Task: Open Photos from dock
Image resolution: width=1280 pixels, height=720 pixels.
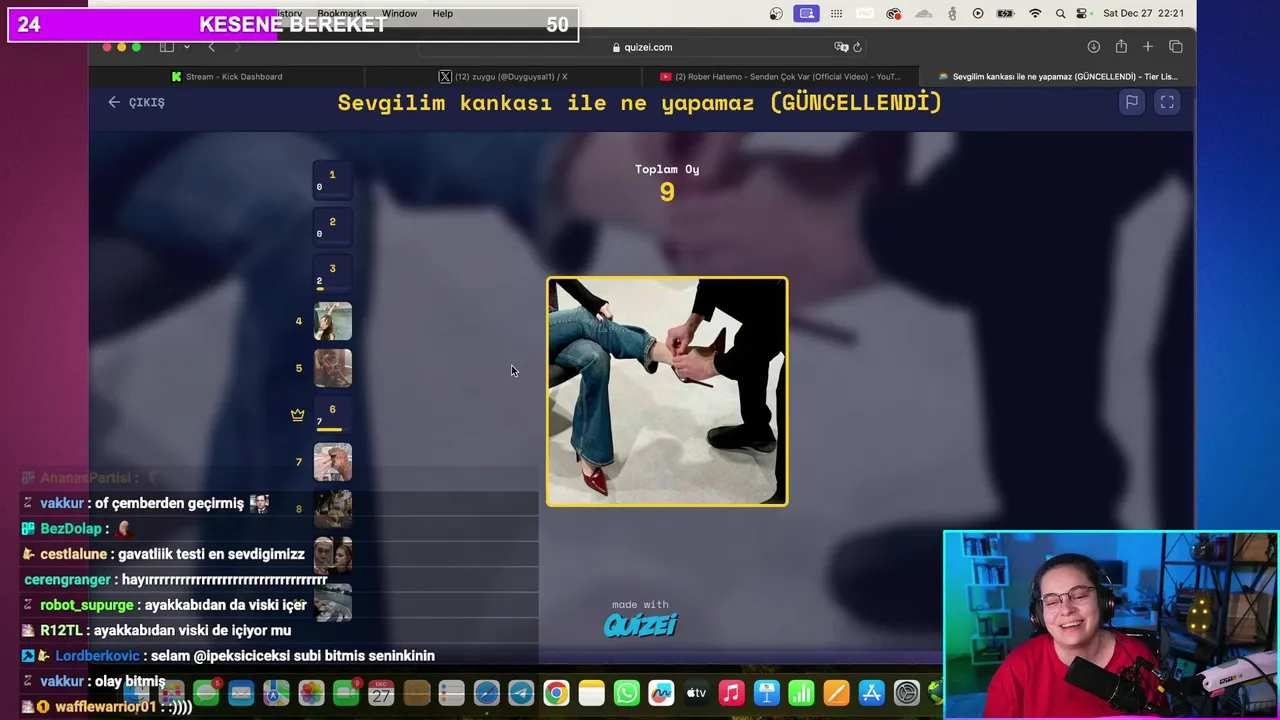Action: pyautogui.click(x=311, y=693)
